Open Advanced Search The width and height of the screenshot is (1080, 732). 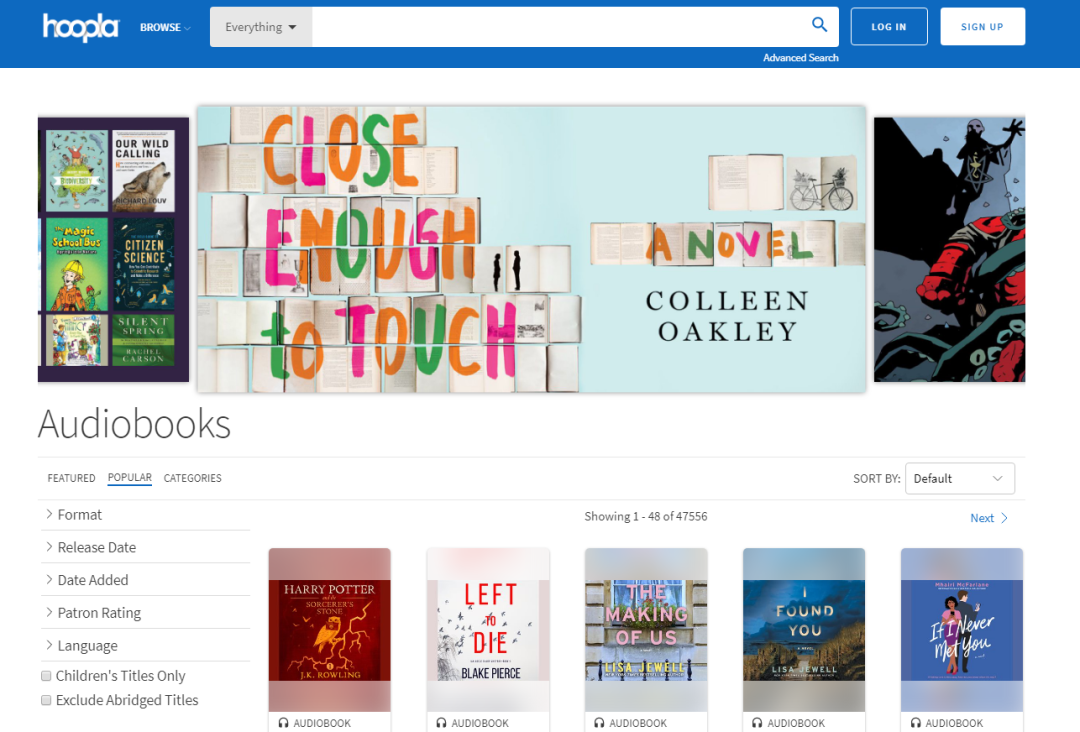point(800,58)
